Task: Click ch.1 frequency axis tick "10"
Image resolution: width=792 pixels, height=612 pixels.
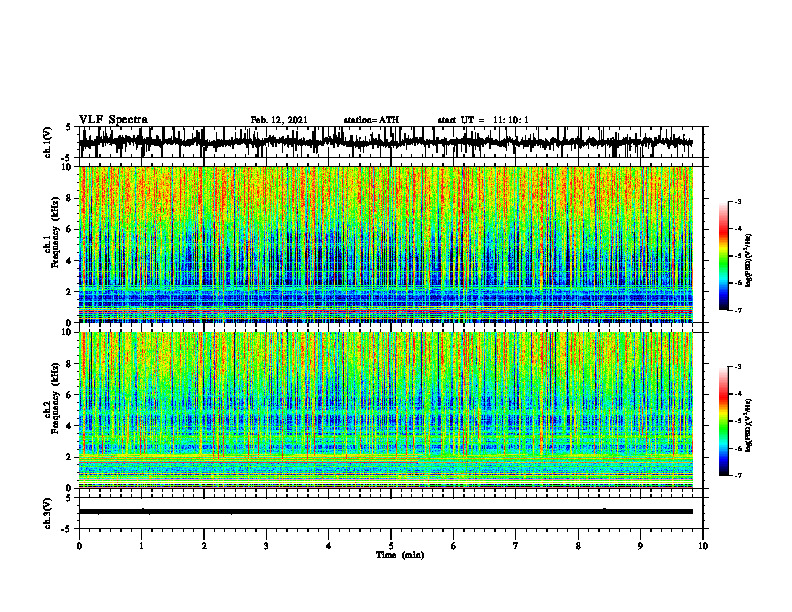Action: click(67, 167)
